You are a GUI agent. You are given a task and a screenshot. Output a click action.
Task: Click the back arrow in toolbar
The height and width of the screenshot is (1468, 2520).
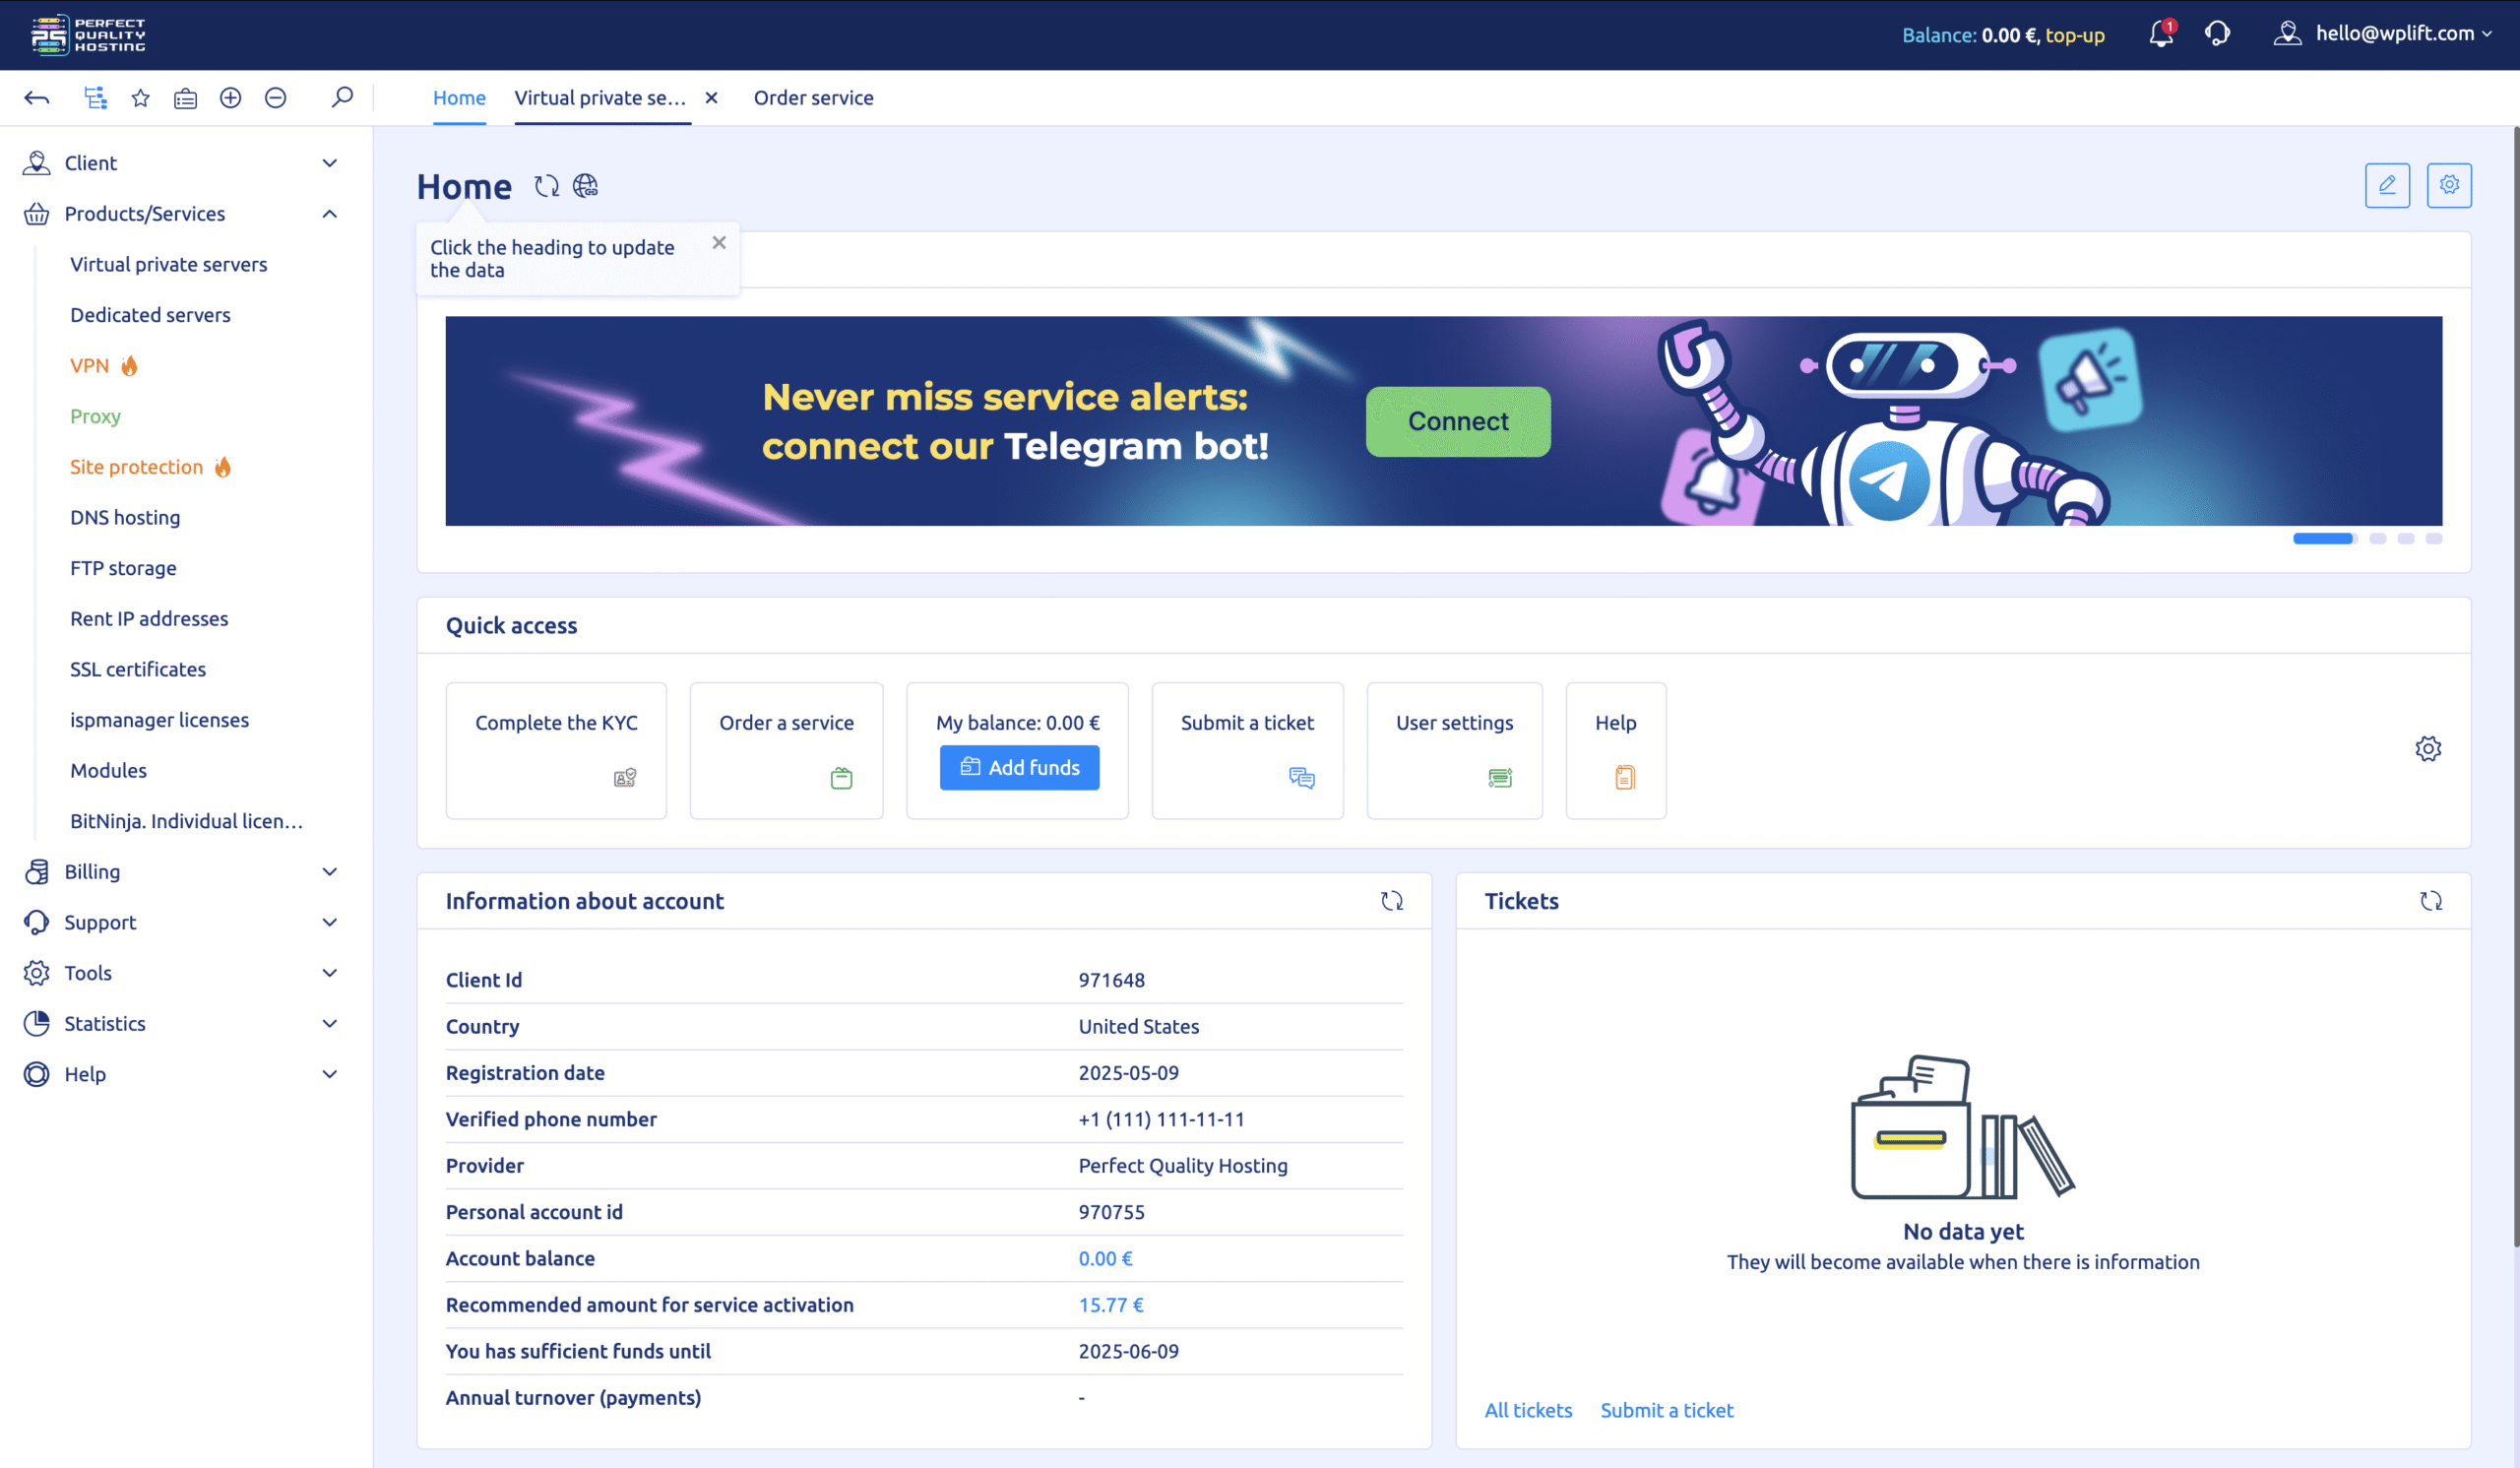click(37, 98)
